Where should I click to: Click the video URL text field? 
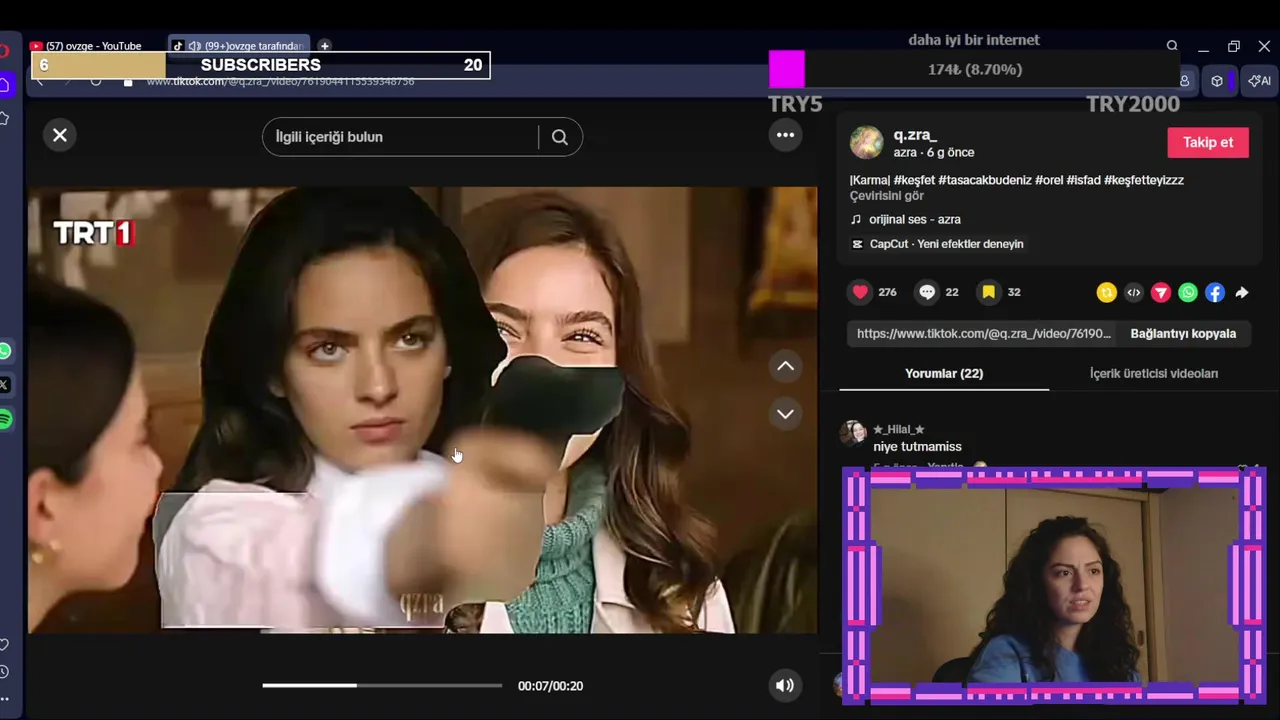tap(984, 334)
